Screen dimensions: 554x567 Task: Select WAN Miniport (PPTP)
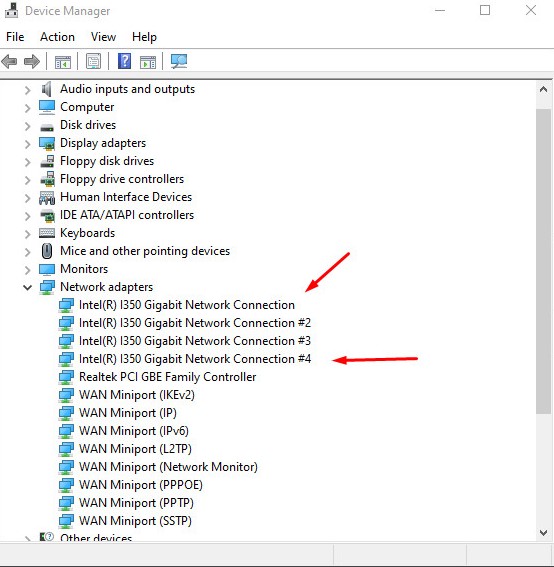[136, 503]
